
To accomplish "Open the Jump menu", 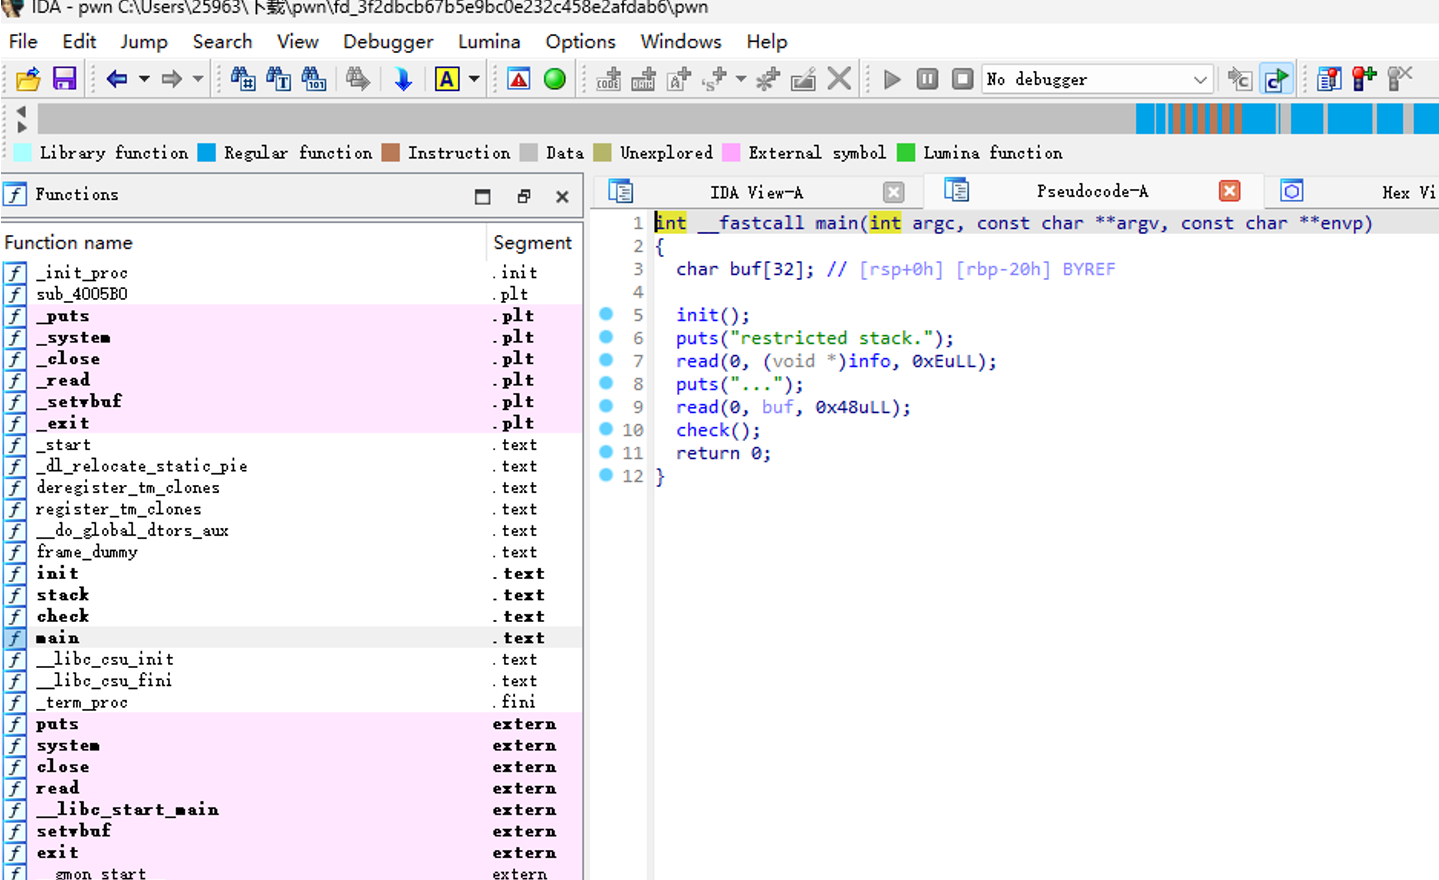I will pyautogui.click(x=144, y=41).
